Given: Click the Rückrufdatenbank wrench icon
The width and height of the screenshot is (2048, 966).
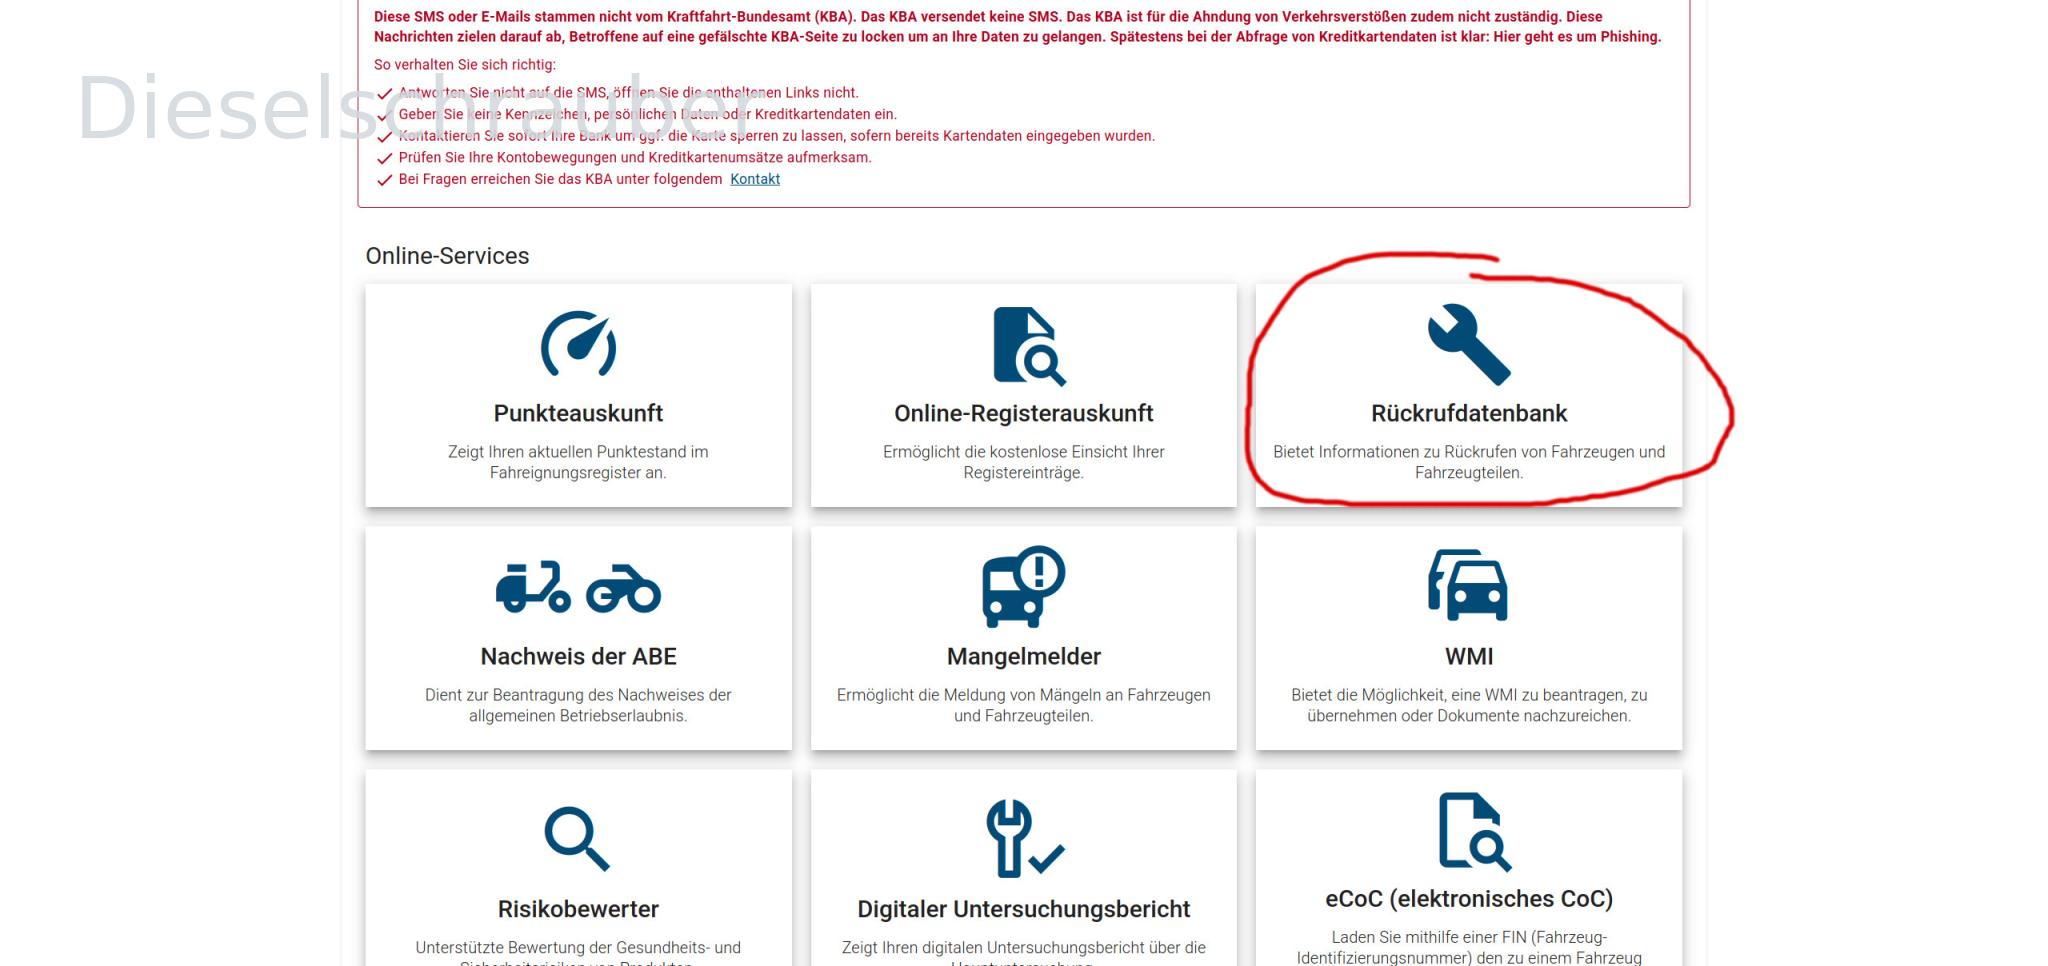Looking at the screenshot, I should [x=1469, y=344].
